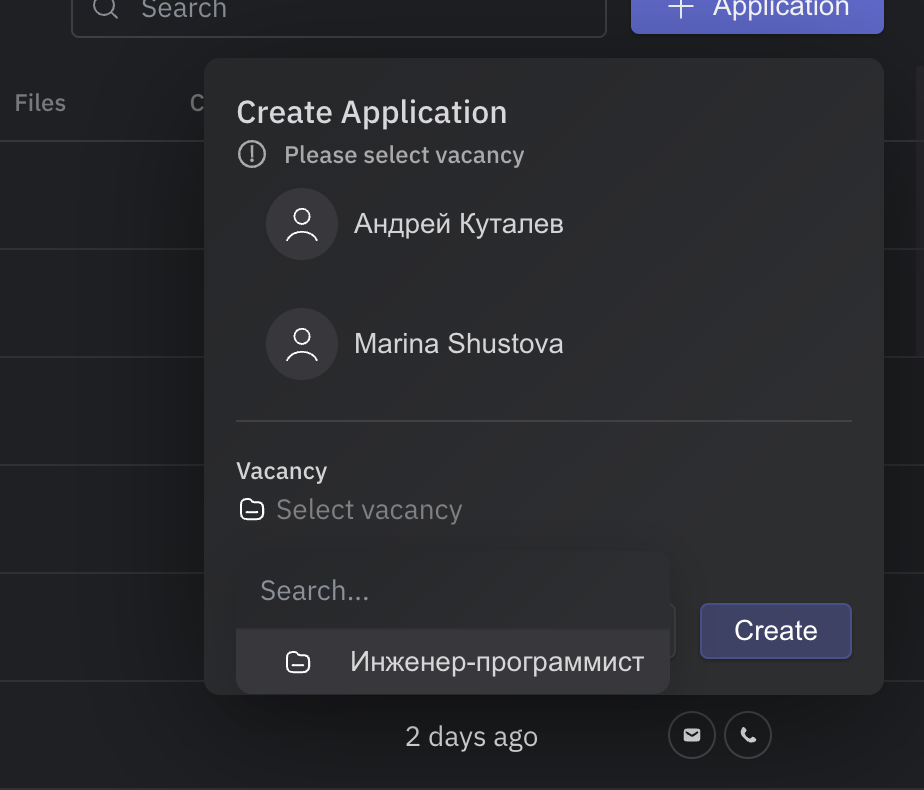Open email via the envelope icon
This screenshot has width=924, height=790.
point(691,735)
